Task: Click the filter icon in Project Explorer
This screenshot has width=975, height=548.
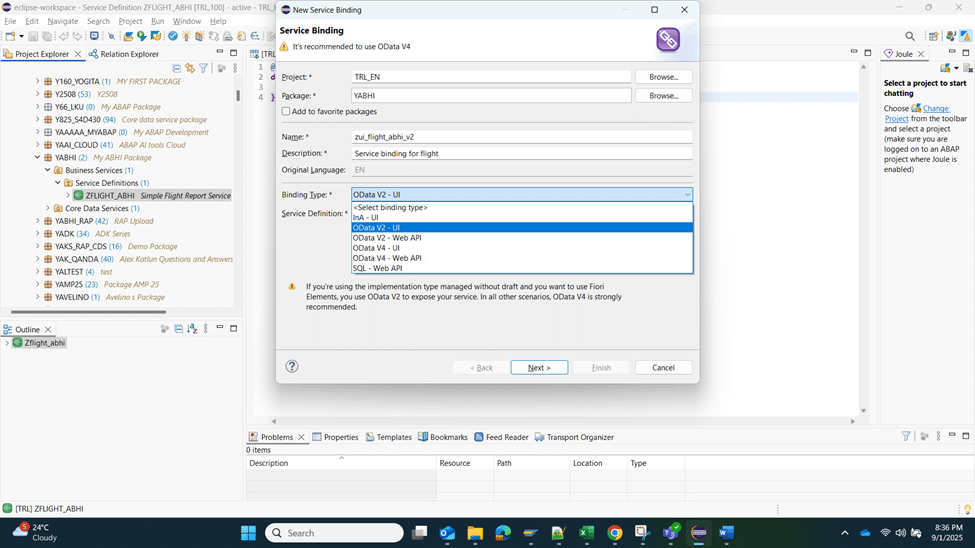Action: click(204, 69)
